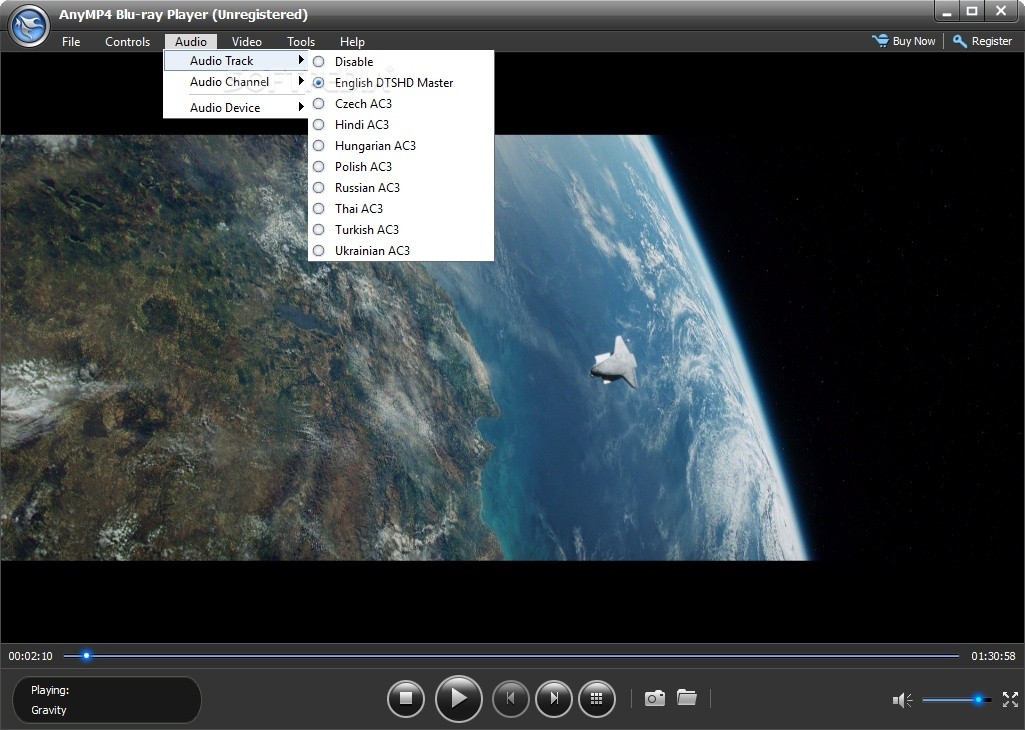Viewport: 1025px width, 730px height.
Task: Close the open Audio menu
Action: pyautogui.click(x=191, y=42)
